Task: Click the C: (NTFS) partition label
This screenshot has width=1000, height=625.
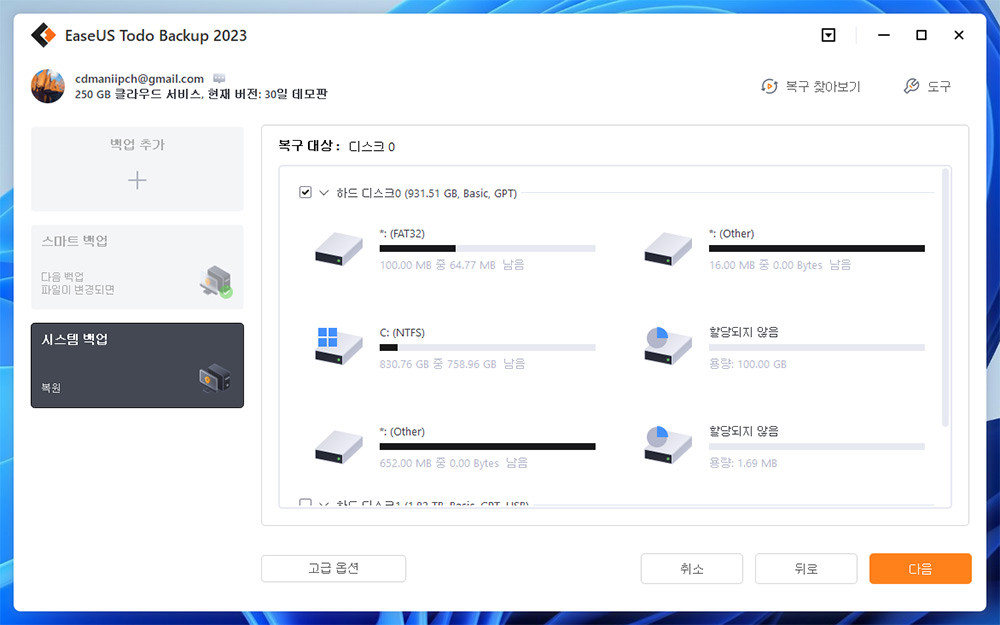Action: [402, 332]
